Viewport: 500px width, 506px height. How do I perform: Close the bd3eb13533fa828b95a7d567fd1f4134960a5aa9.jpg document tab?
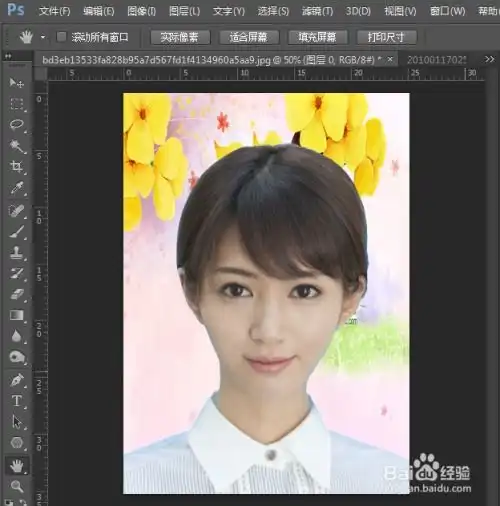390,59
